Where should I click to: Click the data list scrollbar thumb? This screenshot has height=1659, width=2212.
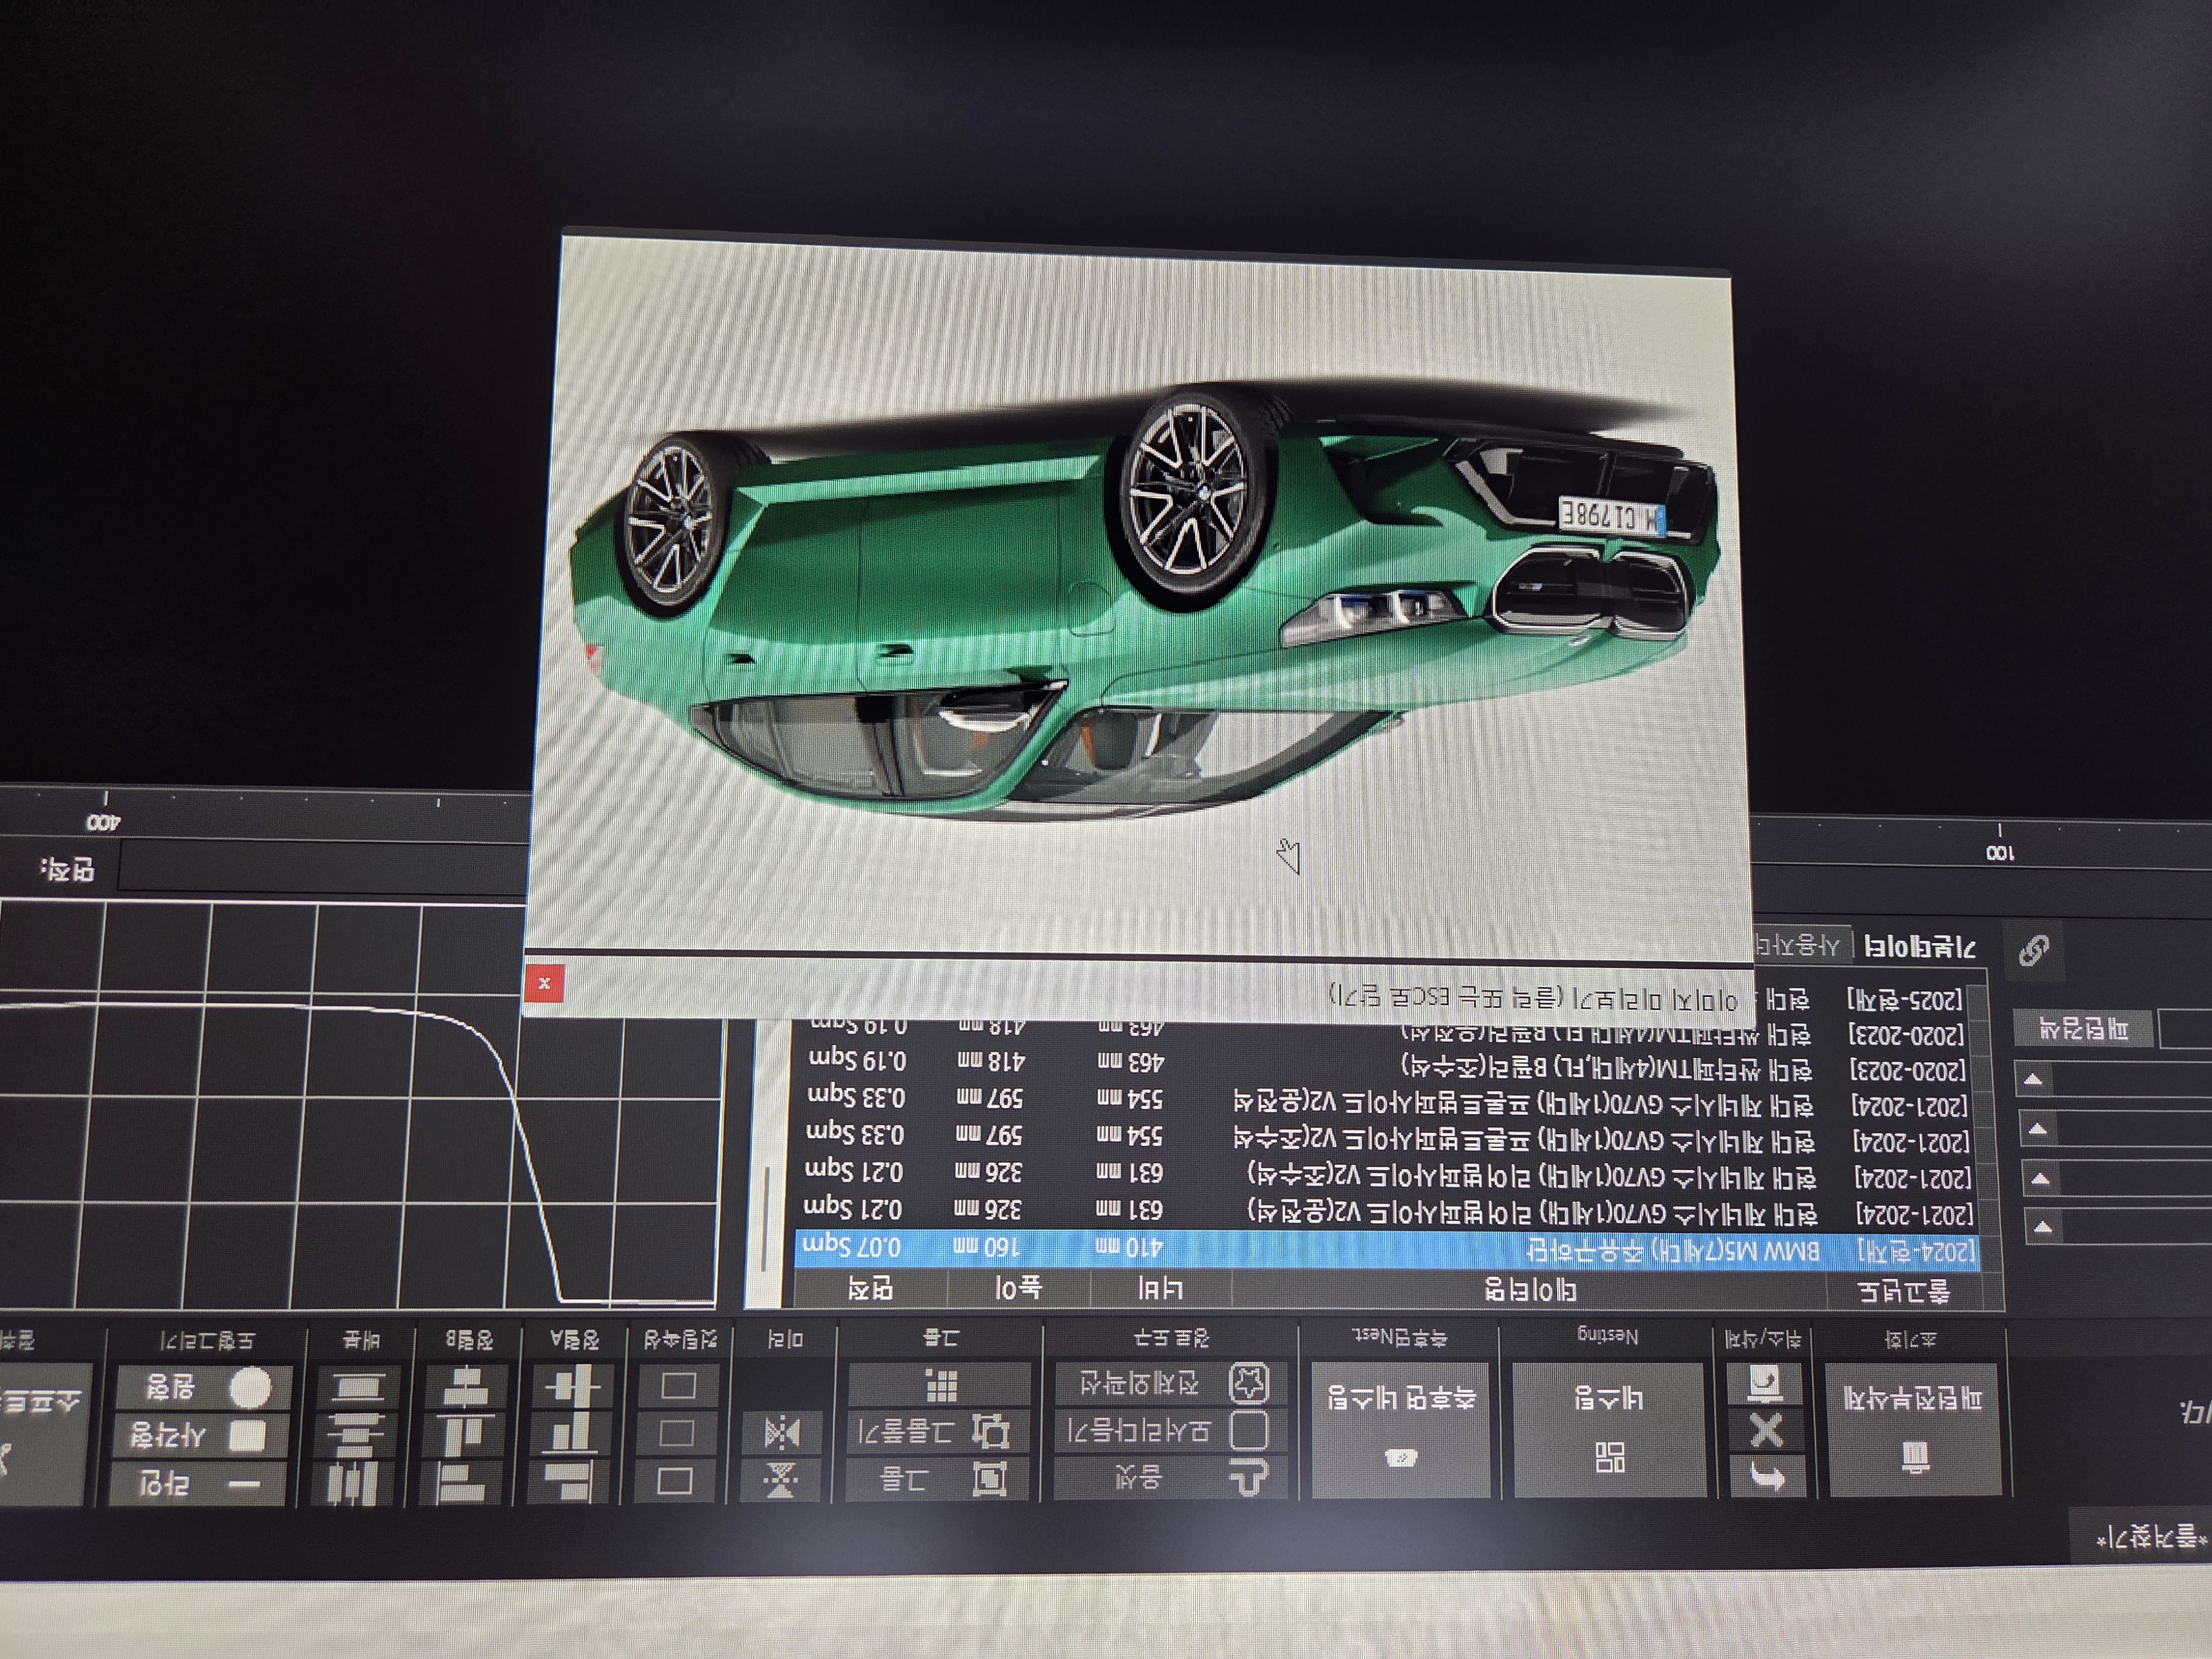[x=766, y=1218]
